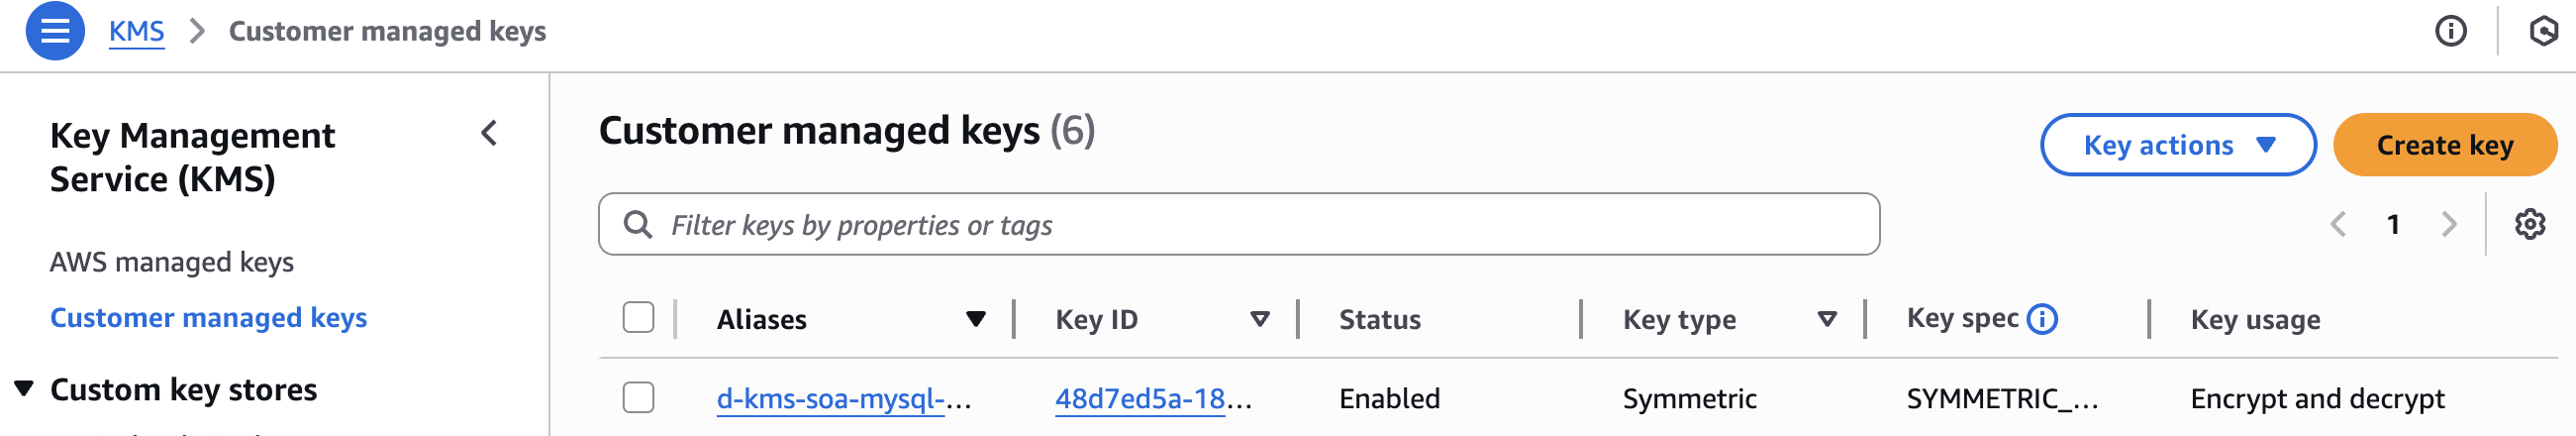This screenshot has width=2576, height=436.
Task: Go to next page of keys
Action: coord(2448,224)
